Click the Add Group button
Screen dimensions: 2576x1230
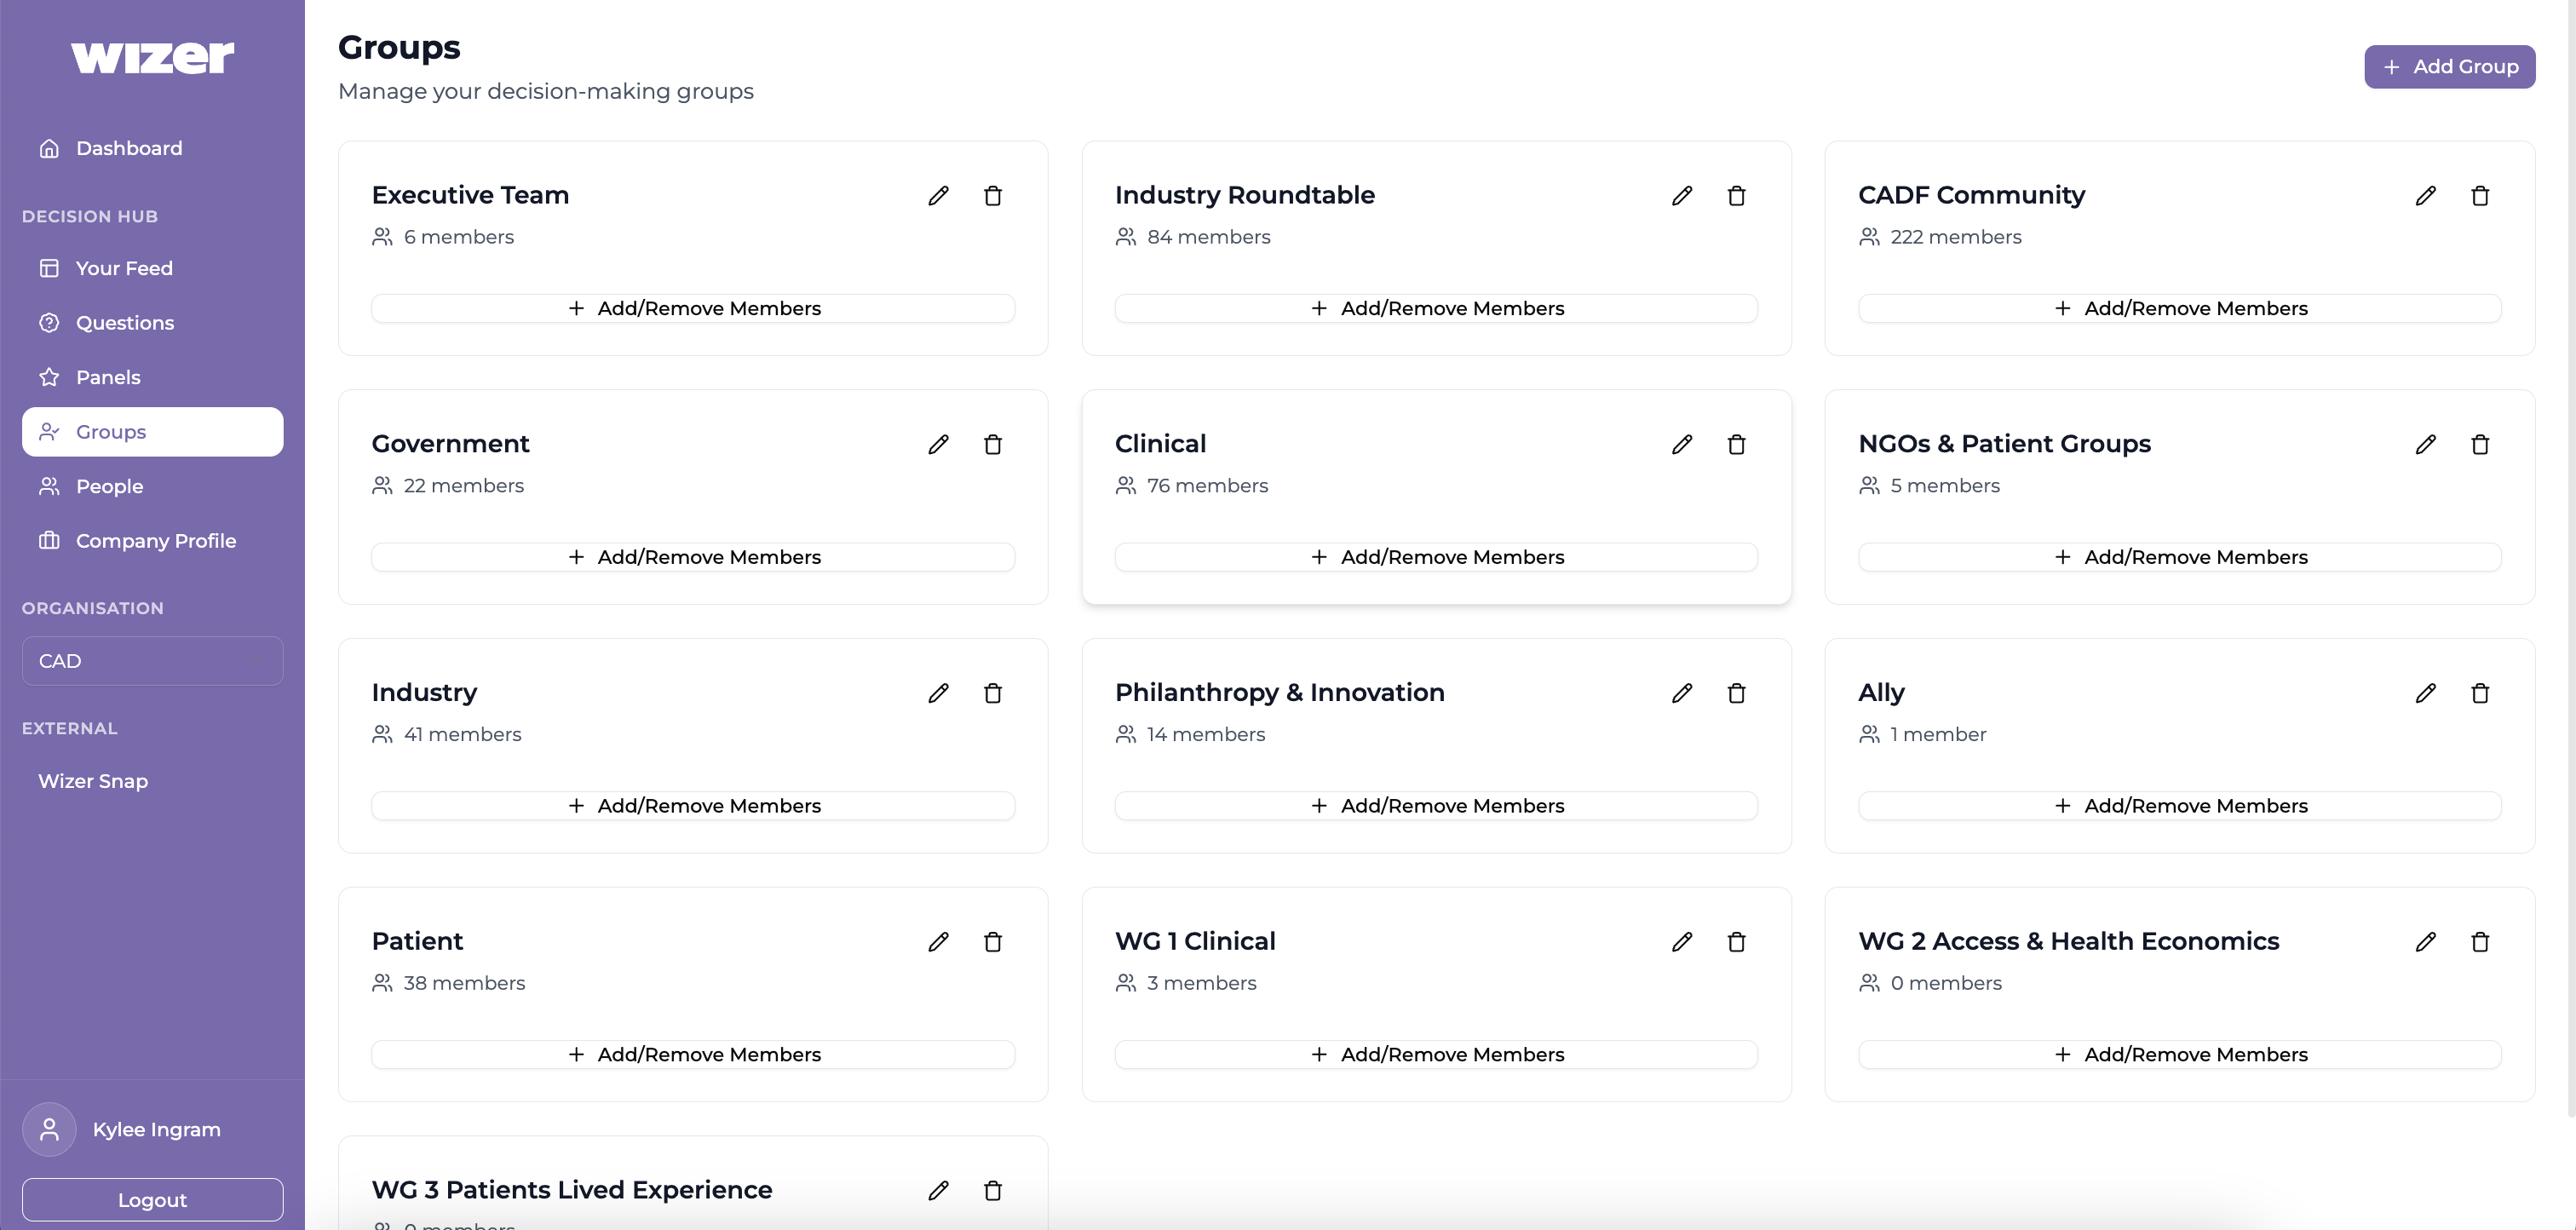(x=2449, y=67)
